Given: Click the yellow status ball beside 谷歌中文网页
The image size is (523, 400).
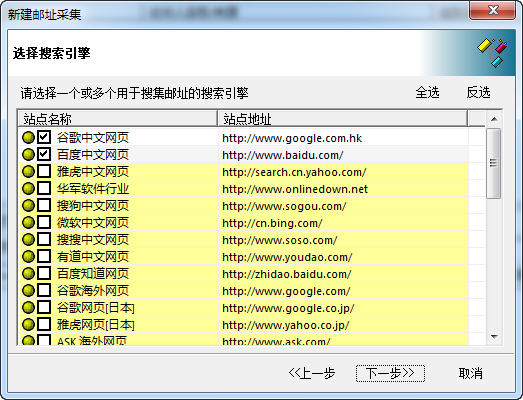Looking at the screenshot, I should tap(28, 137).
